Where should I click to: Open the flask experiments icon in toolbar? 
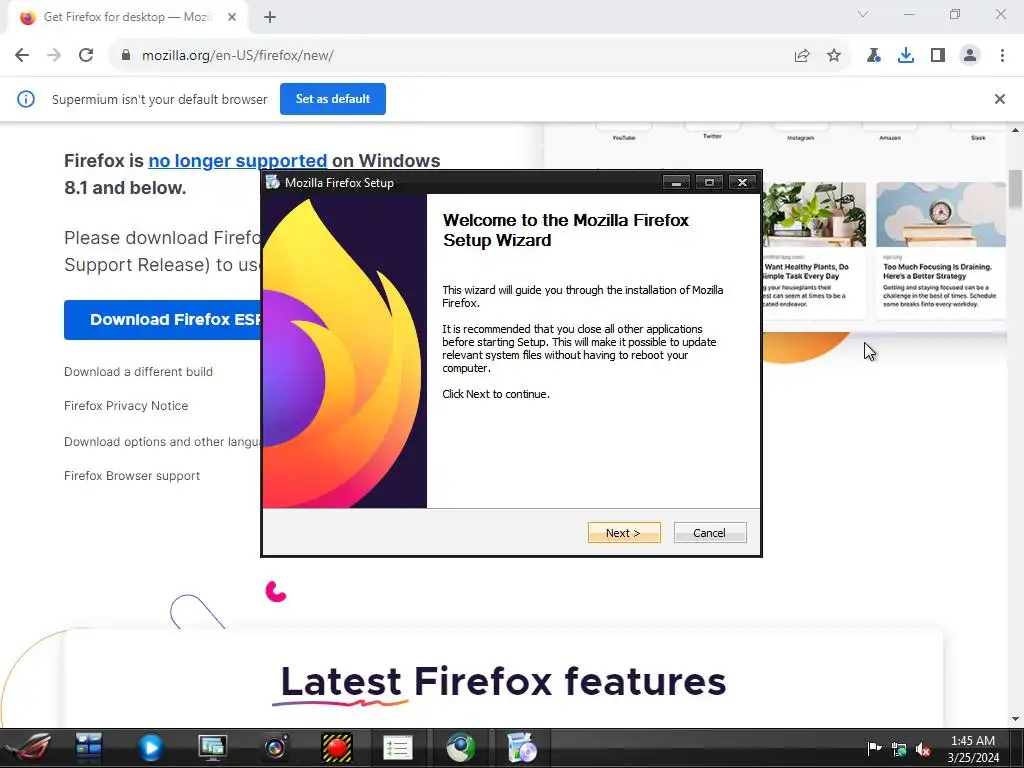pos(873,56)
